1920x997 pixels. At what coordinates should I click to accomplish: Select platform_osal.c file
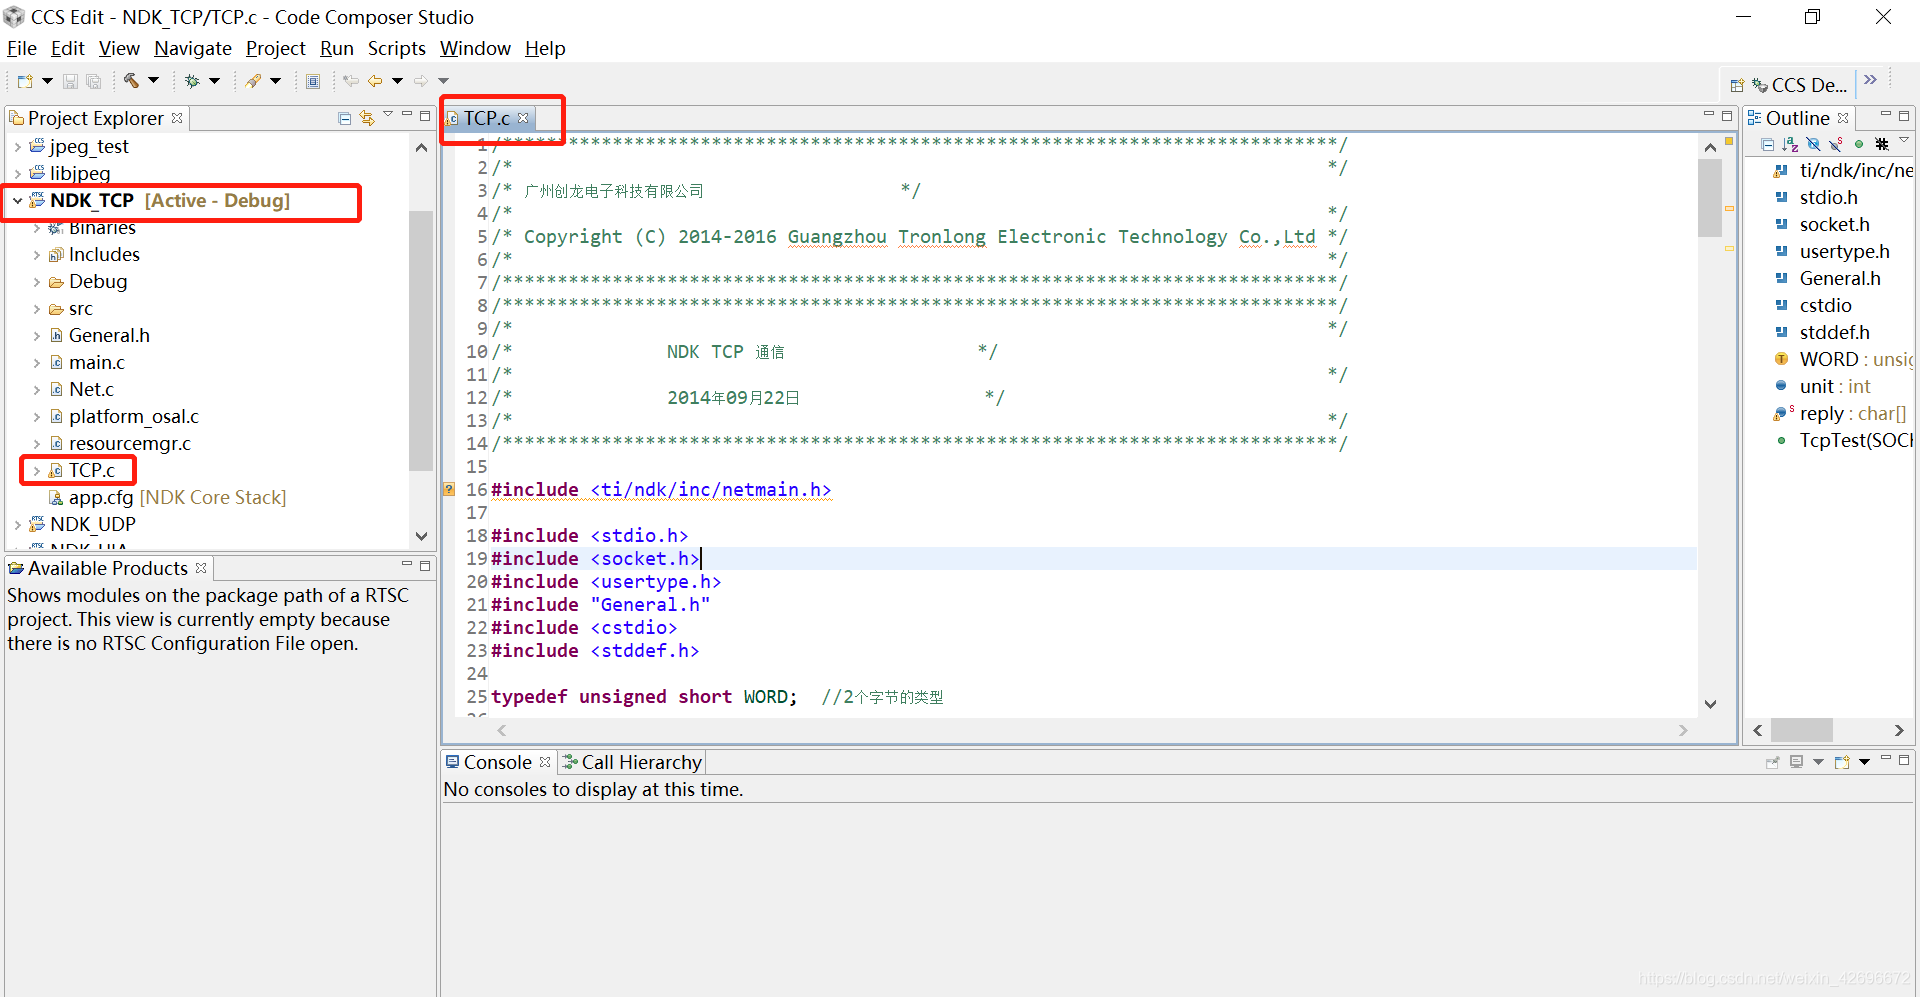134,417
